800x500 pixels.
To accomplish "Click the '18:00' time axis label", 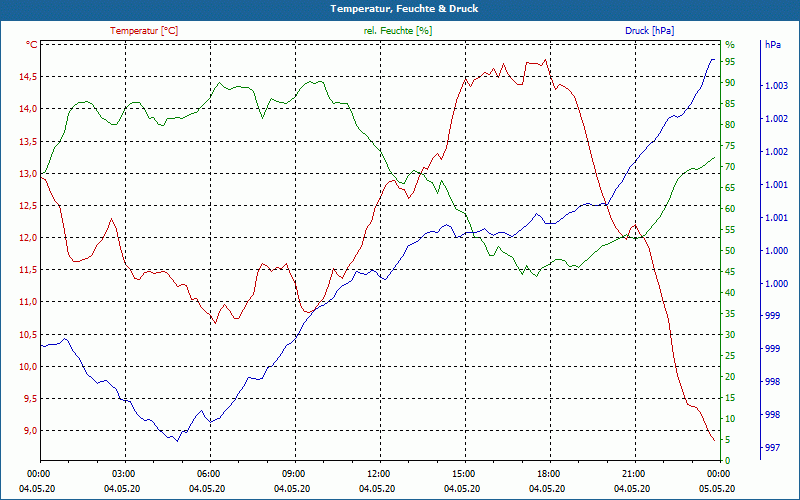I will click(x=550, y=473).
